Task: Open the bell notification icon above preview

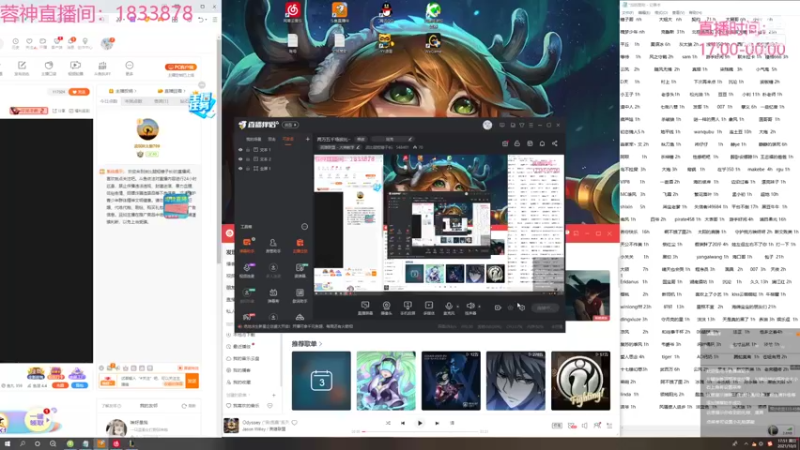Action: tap(542, 144)
